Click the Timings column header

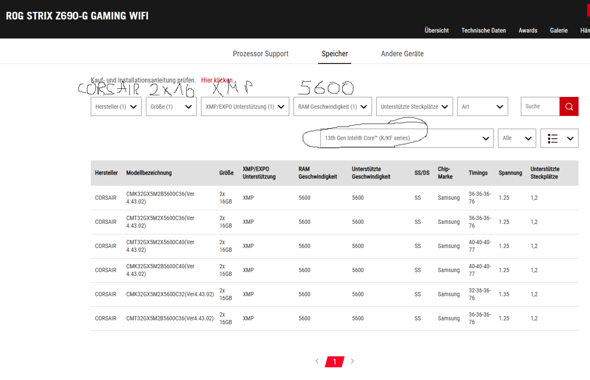click(x=478, y=173)
